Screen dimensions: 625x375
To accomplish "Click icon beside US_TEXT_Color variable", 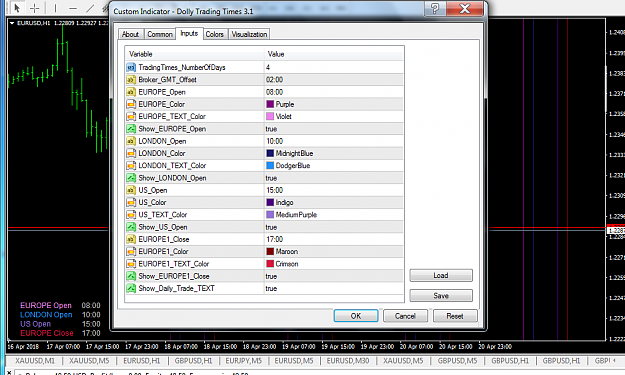I will point(131,215).
